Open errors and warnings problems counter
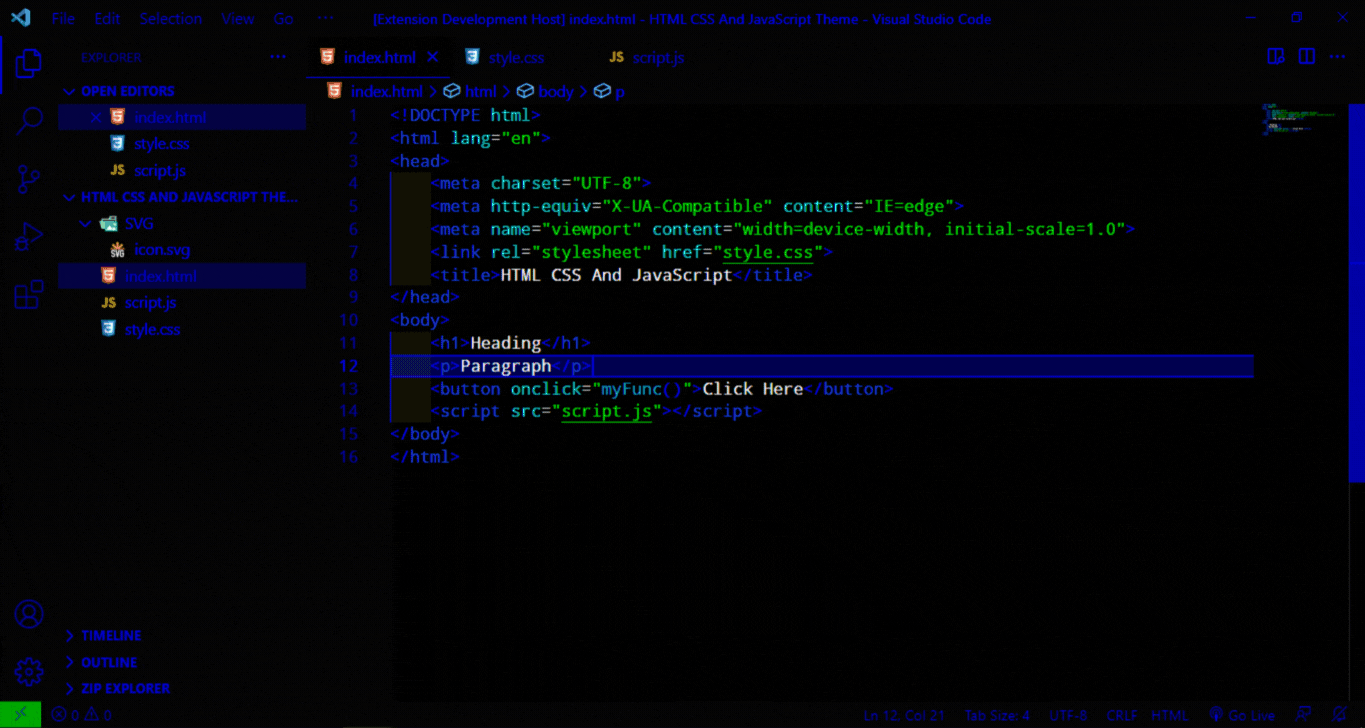 pos(82,715)
